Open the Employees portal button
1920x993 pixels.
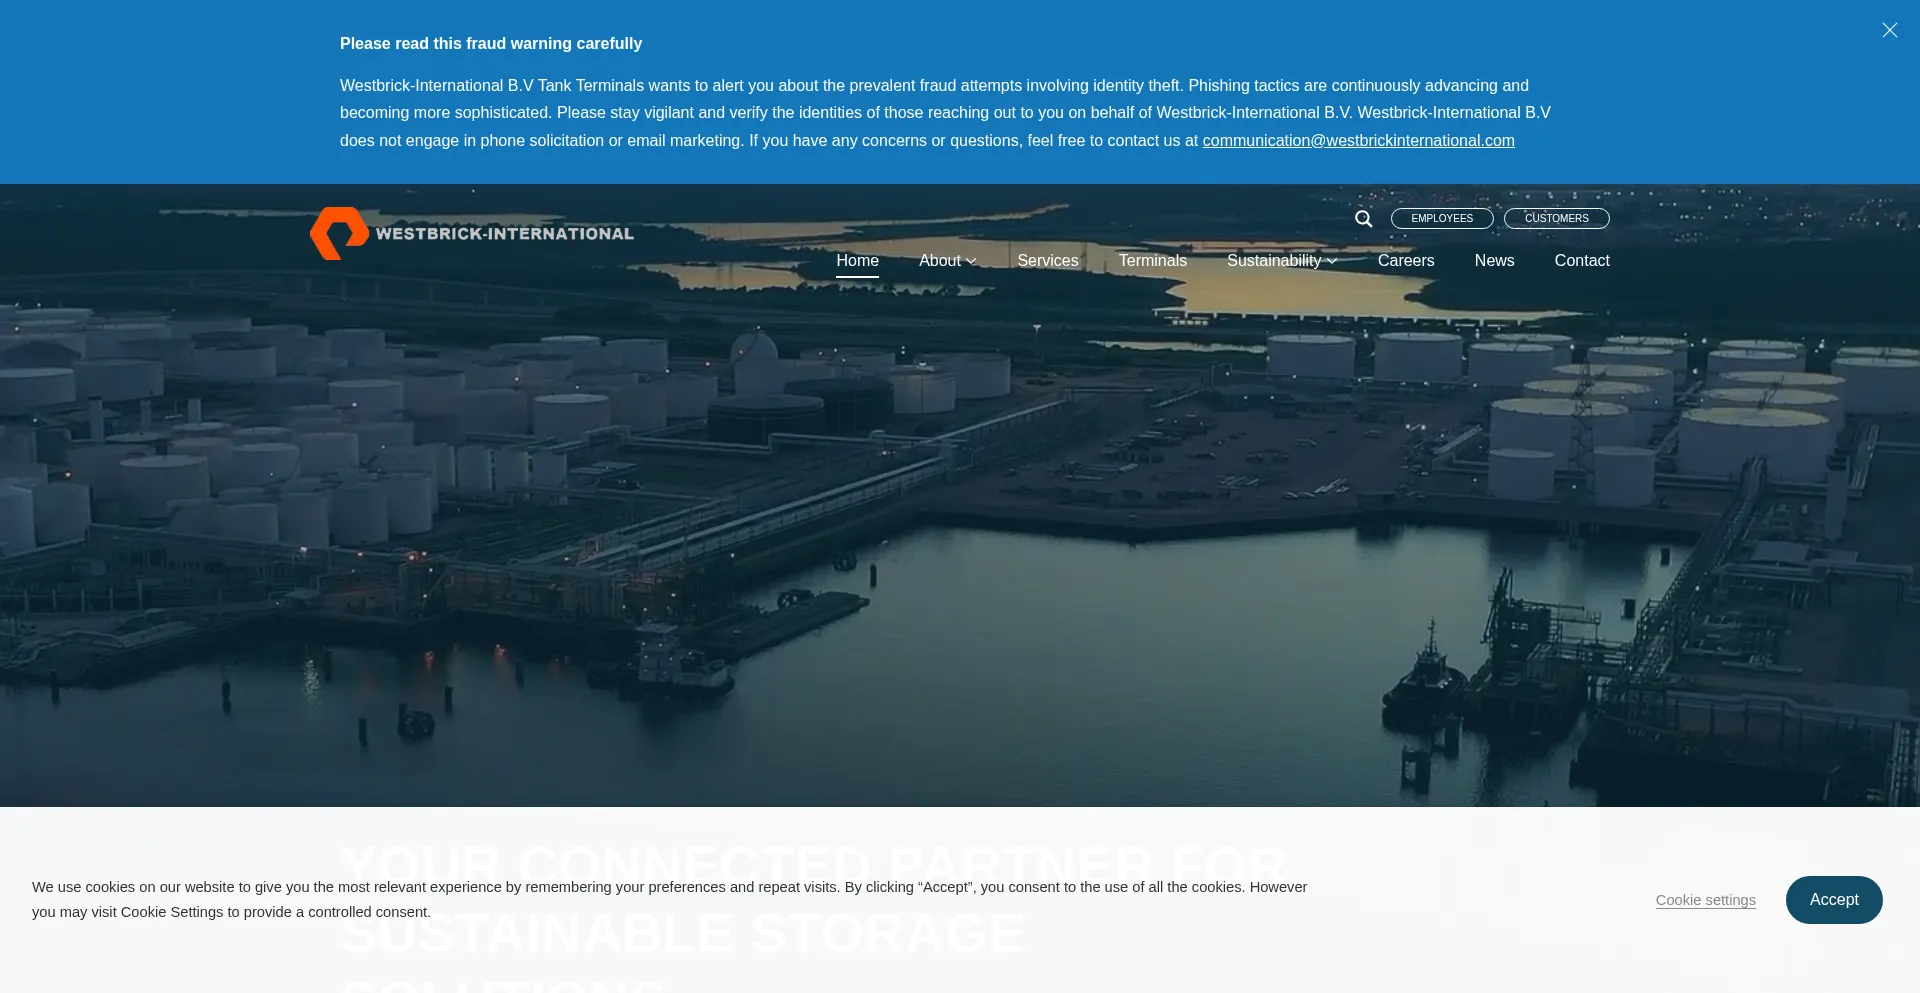coord(1441,219)
